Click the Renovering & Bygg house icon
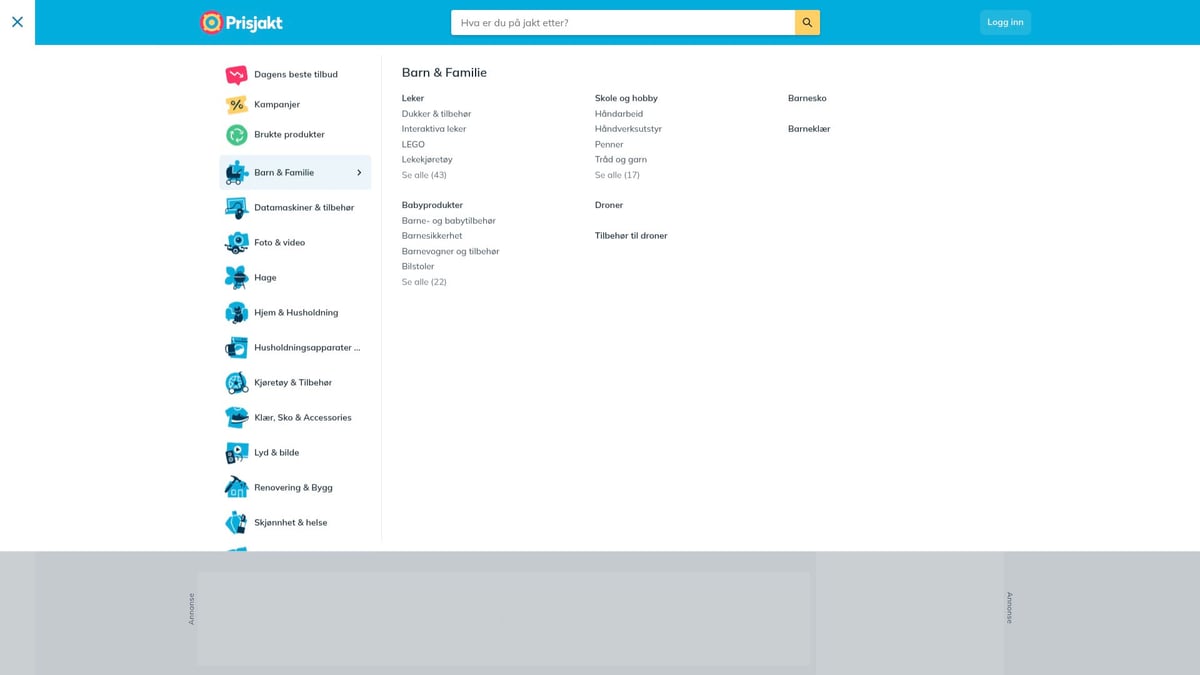 [236, 487]
